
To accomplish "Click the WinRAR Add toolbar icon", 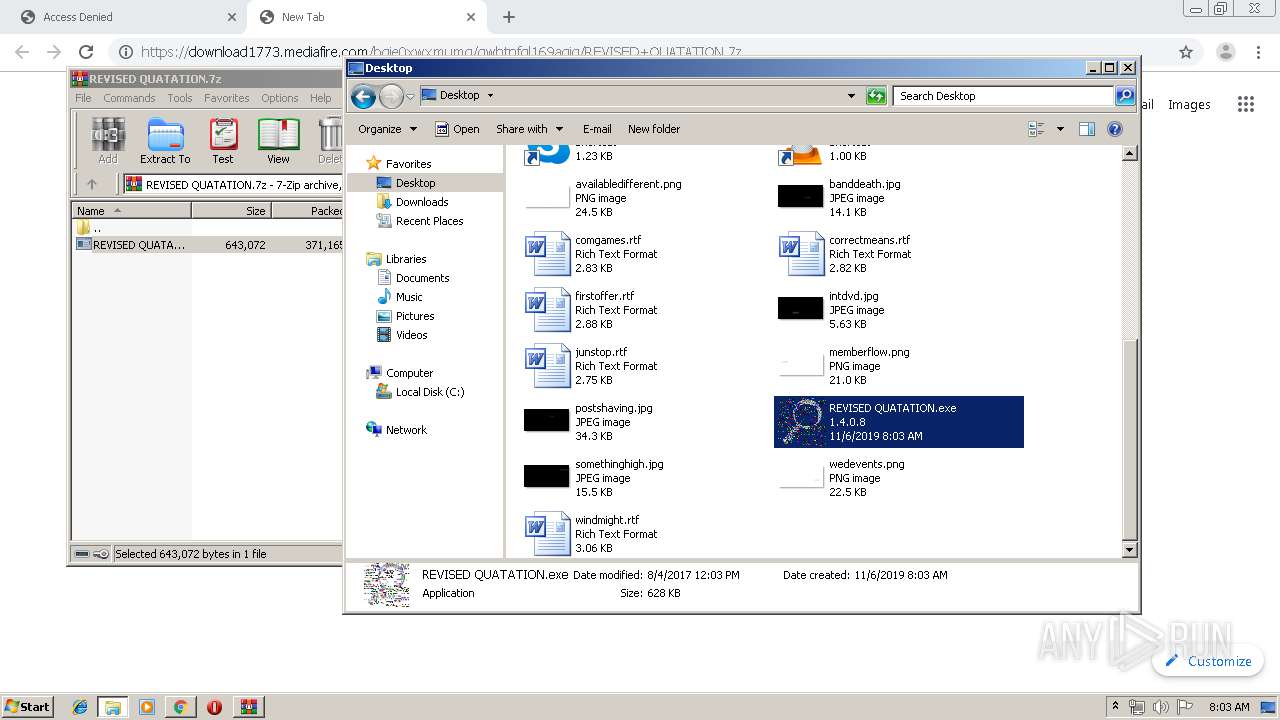I will pyautogui.click(x=108, y=140).
